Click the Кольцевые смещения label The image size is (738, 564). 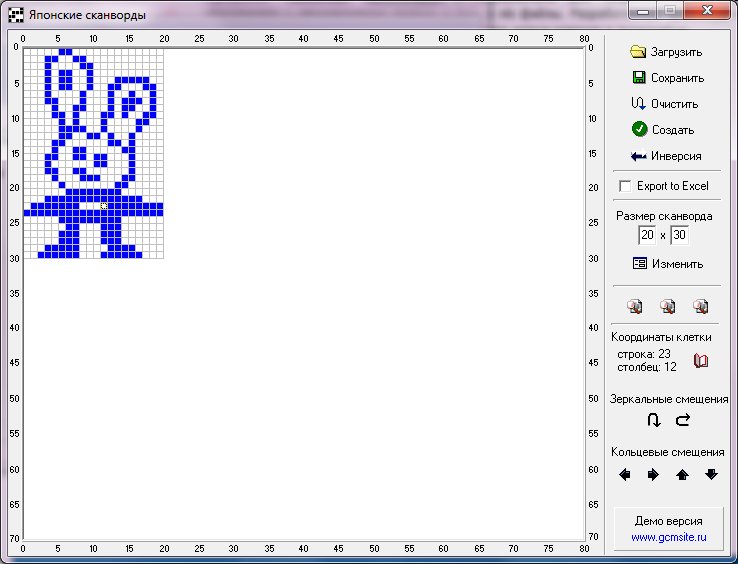point(667,452)
